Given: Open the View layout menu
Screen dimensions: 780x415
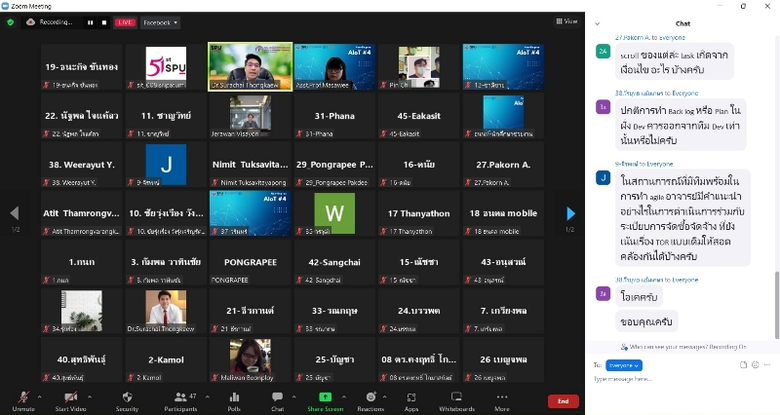Looking at the screenshot, I should click(x=570, y=21).
